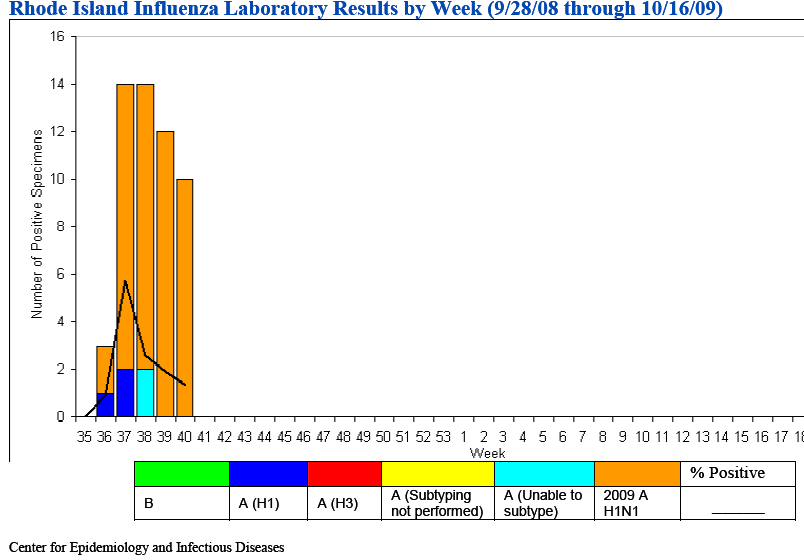
Task: Click the green B legend swatch
Action: tap(181, 473)
